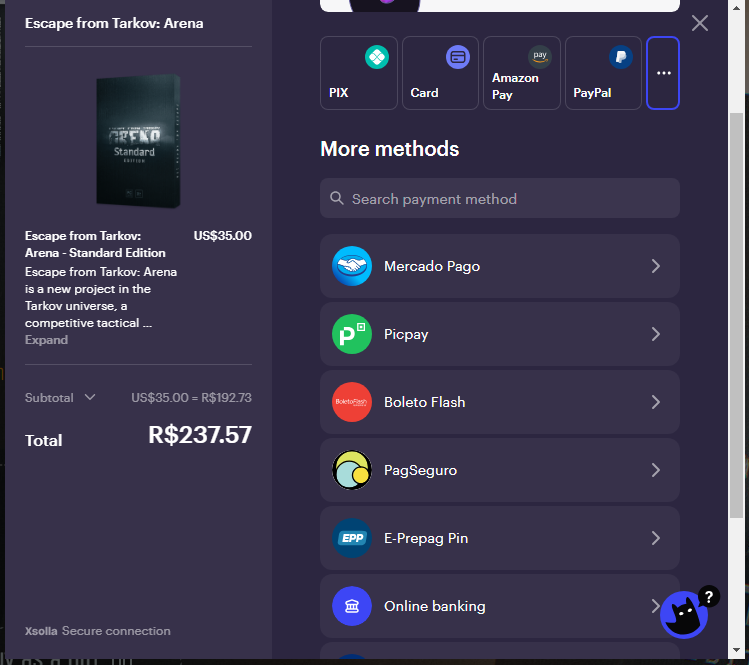This screenshot has height=665, width=749.
Task: Click the Arena Standard Edition box image
Action: point(138,141)
